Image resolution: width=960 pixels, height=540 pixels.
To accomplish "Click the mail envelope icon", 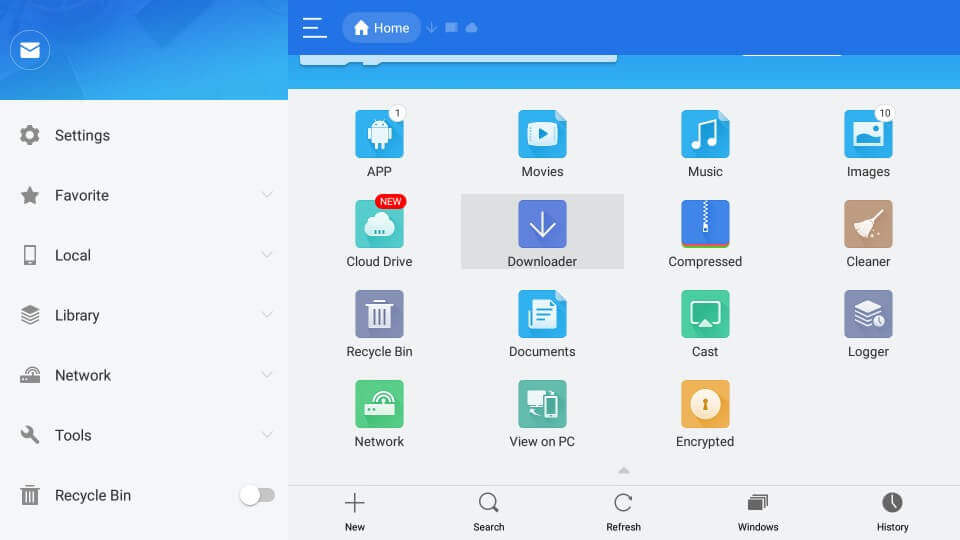I will (30, 50).
